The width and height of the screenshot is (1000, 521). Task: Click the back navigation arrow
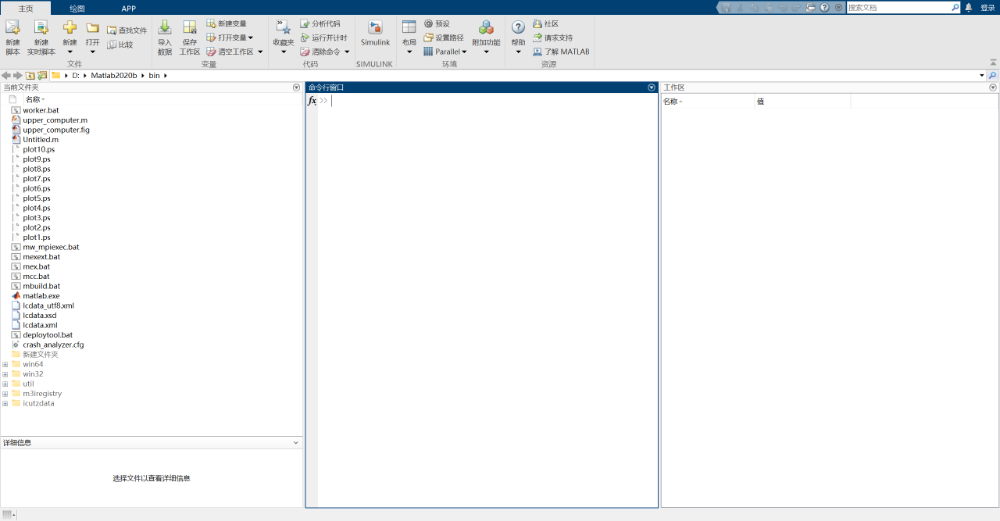click(6, 75)
